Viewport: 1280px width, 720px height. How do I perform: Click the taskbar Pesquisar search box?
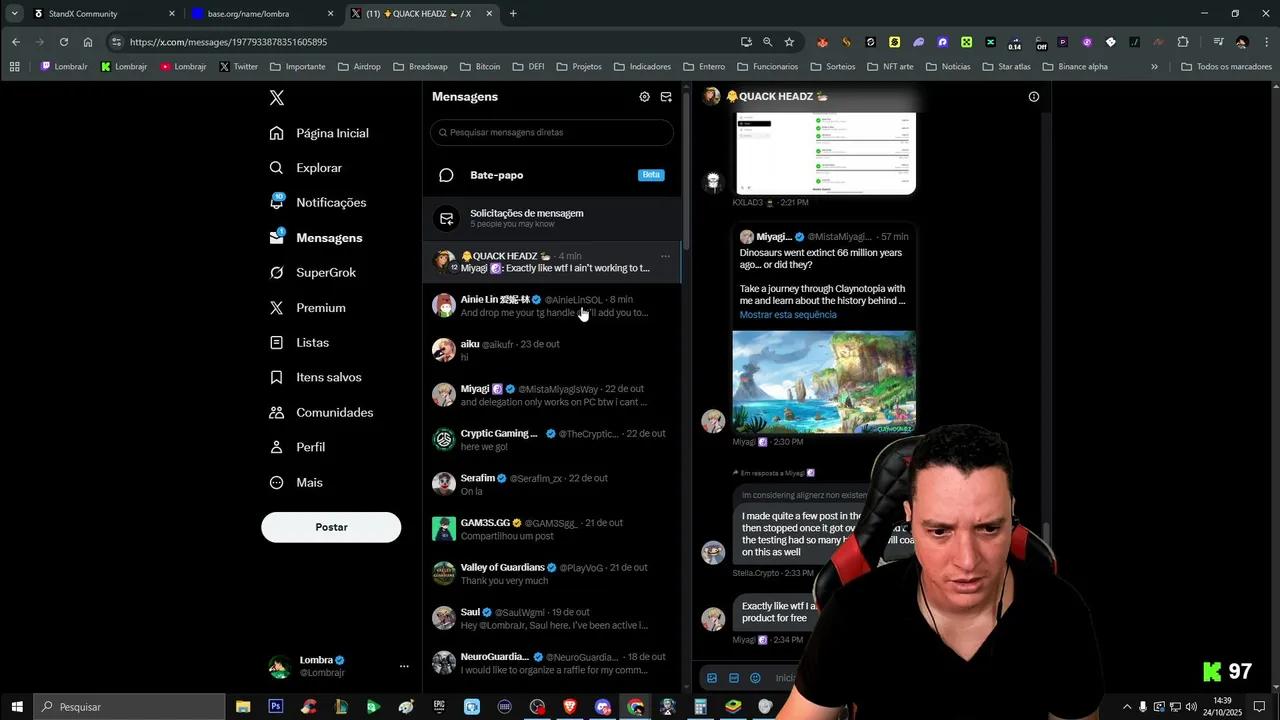coord(130,707)
